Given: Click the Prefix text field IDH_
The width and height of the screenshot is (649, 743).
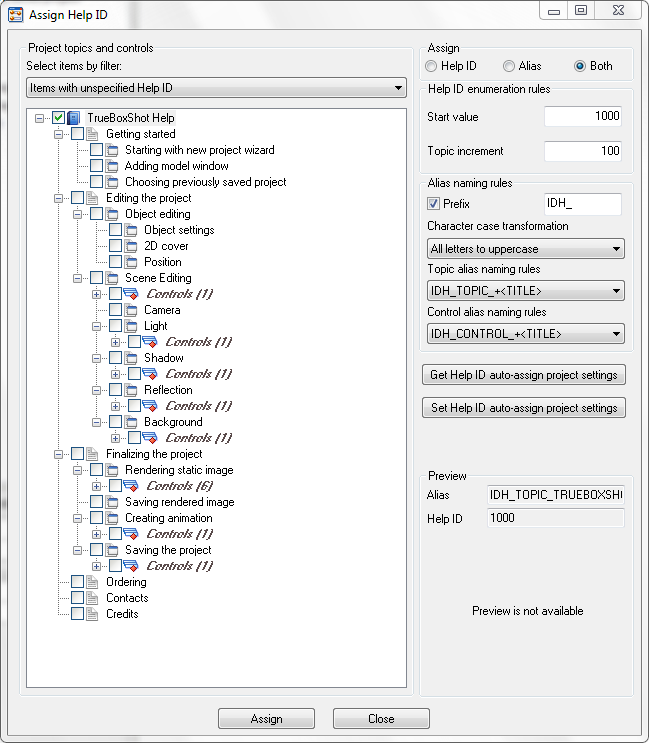Looking at the screenshot, I should coord(583,204).
